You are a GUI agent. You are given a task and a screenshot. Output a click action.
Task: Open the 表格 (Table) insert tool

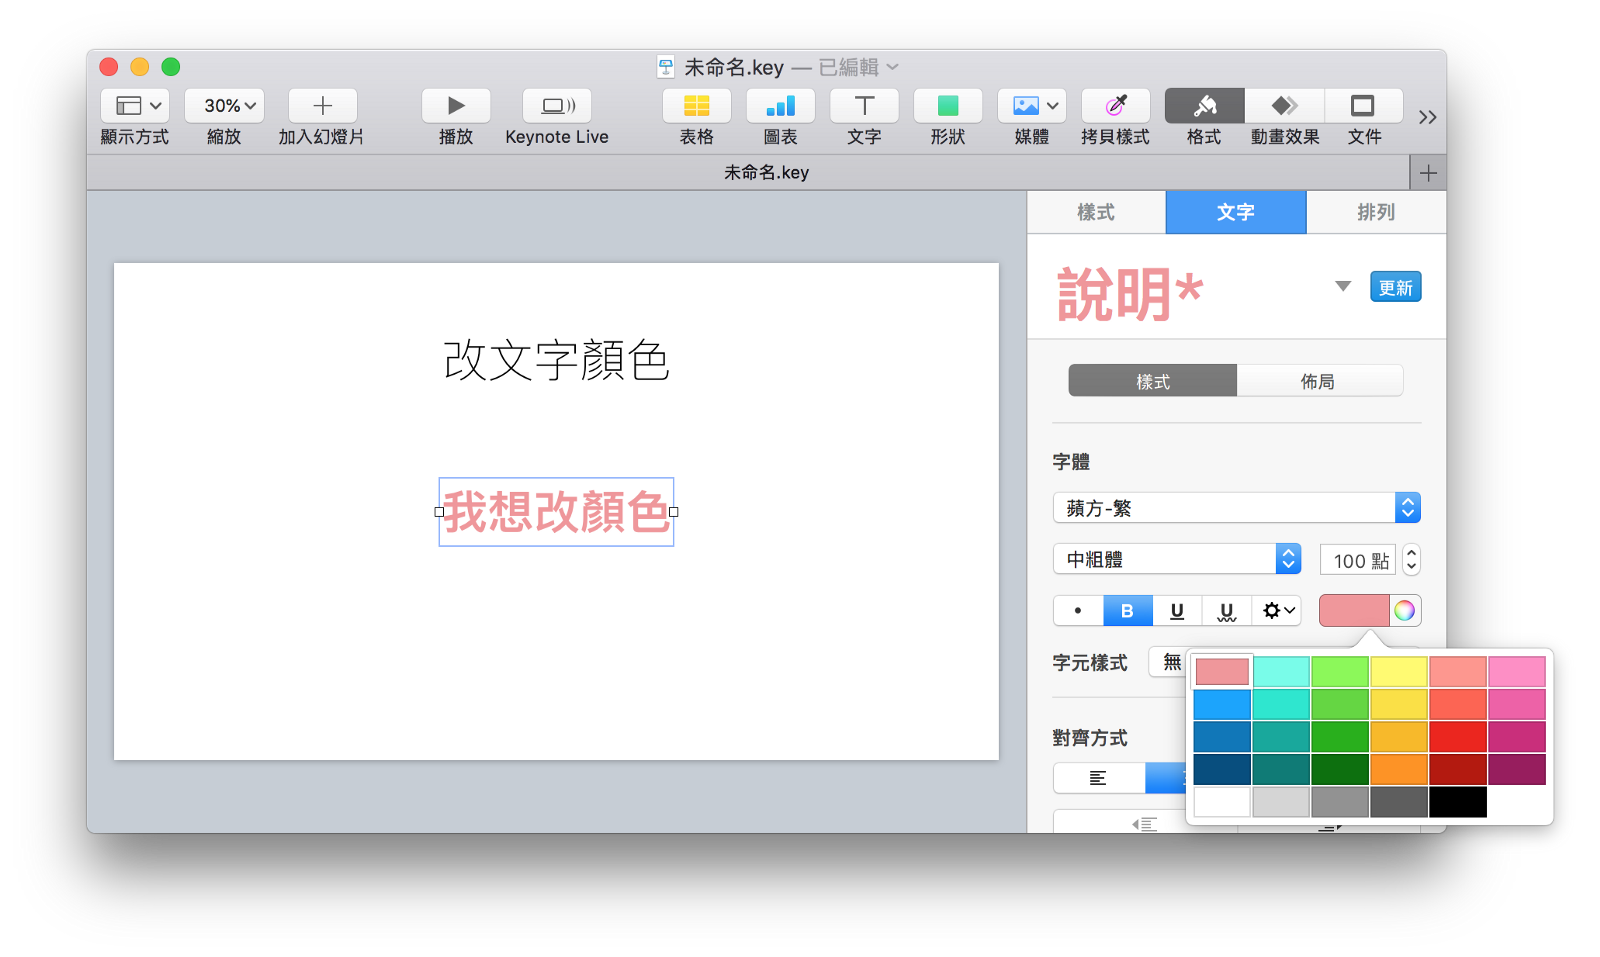click(696, 106)
